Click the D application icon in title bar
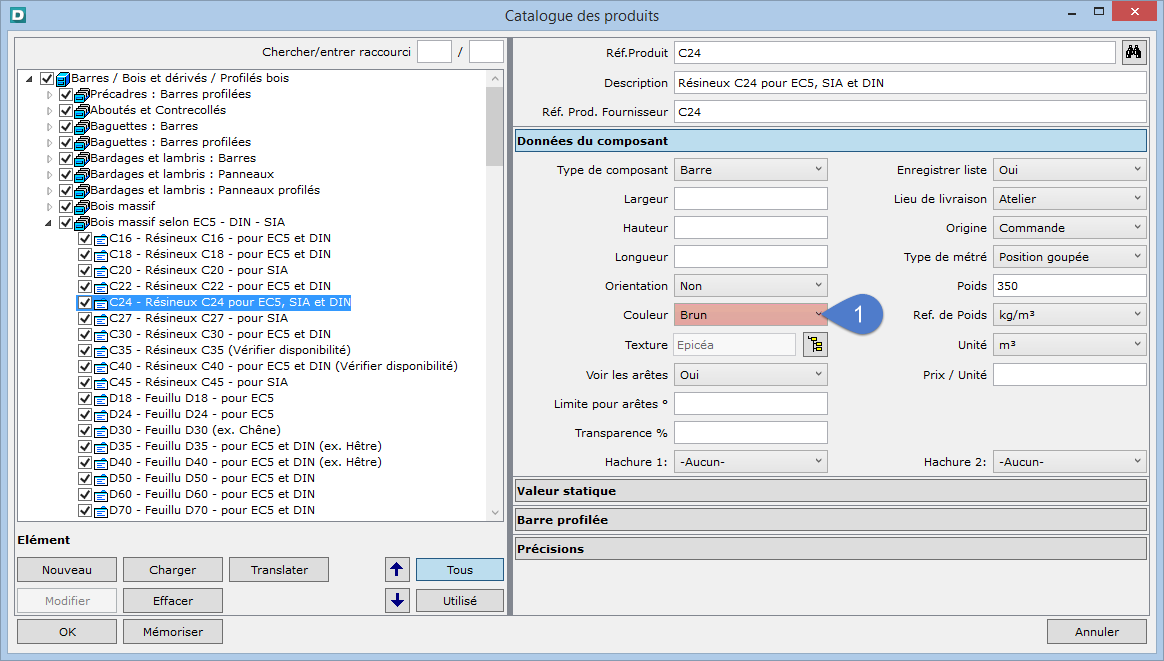Image resolution: width=1164 pixels, height=661 pixels. click(16, 15)
